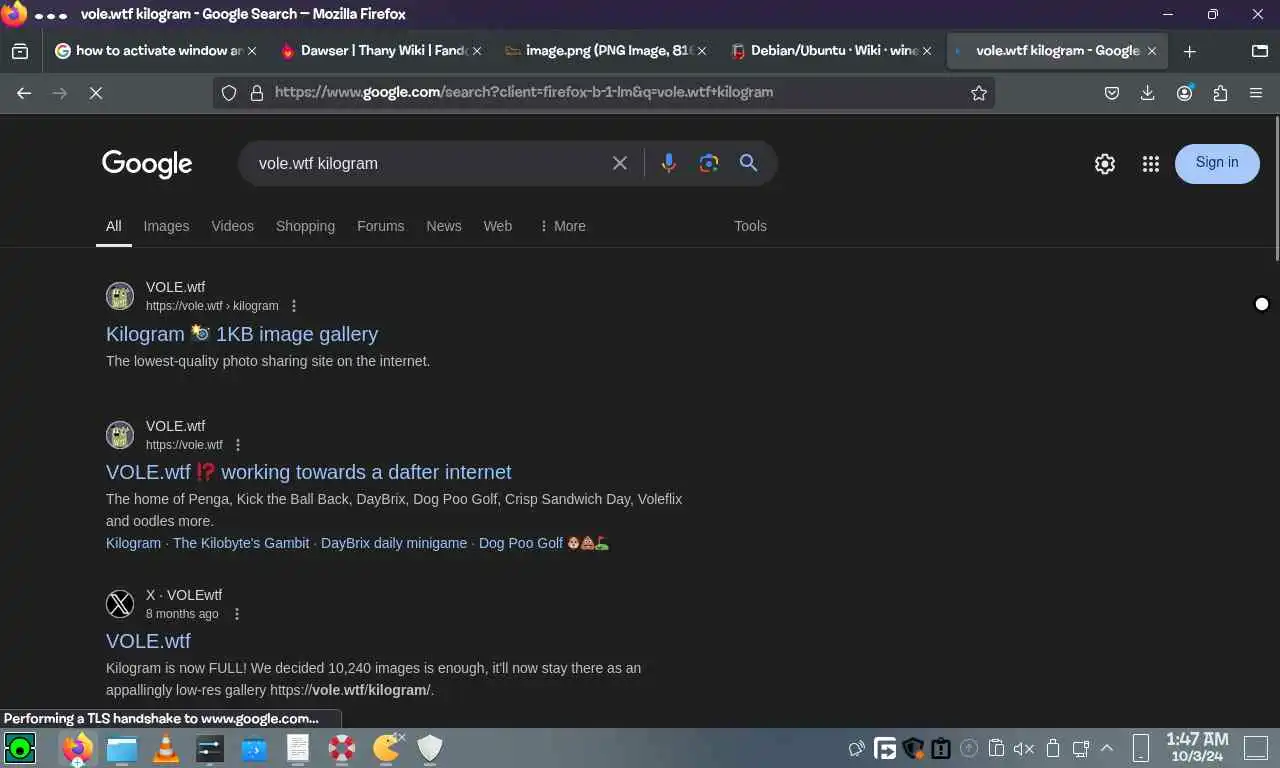
Task: Go back to previous page
Action: (x=24, y=93)
